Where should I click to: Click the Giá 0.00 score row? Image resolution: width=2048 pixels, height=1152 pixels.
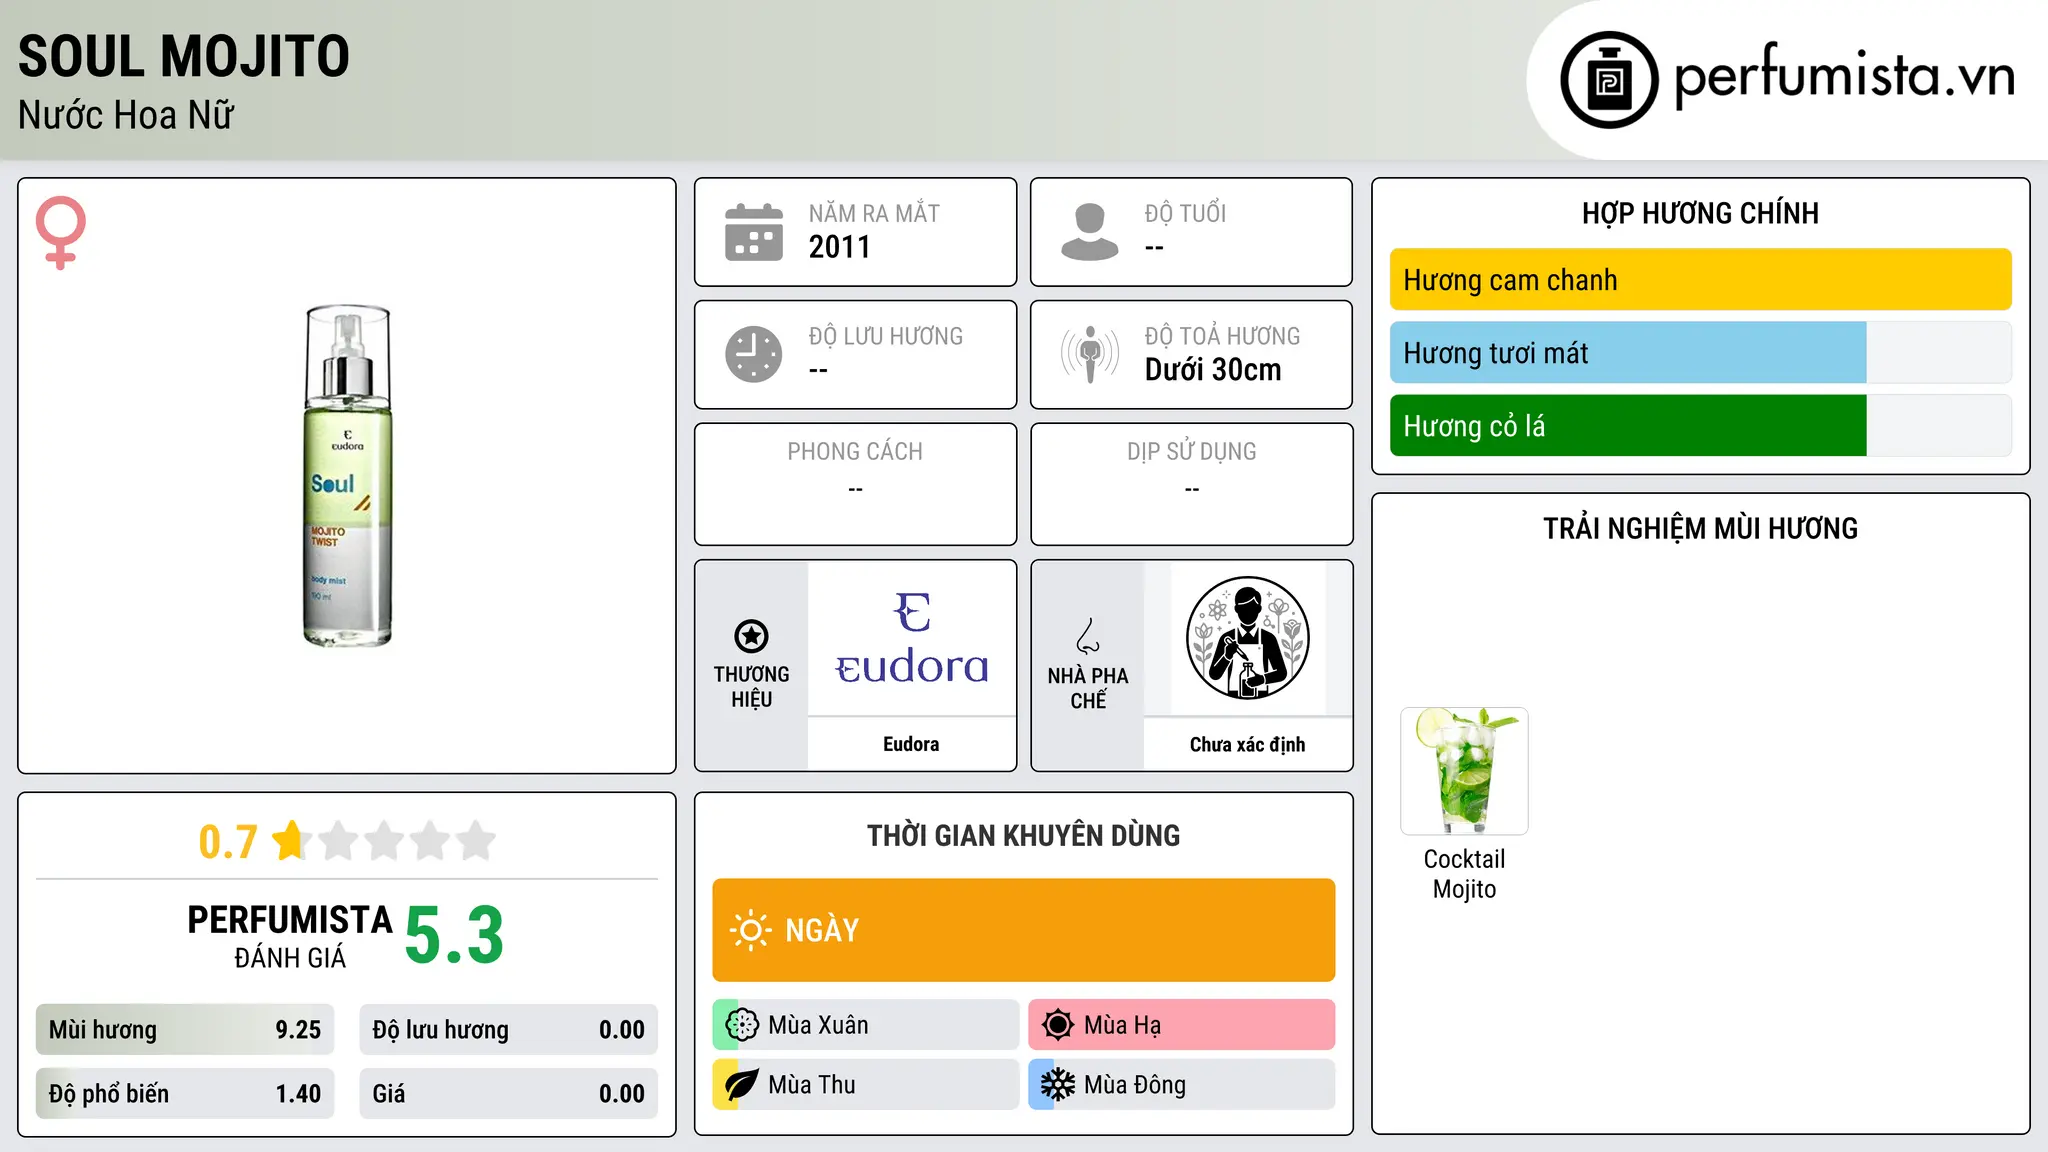click(509, 1094)
